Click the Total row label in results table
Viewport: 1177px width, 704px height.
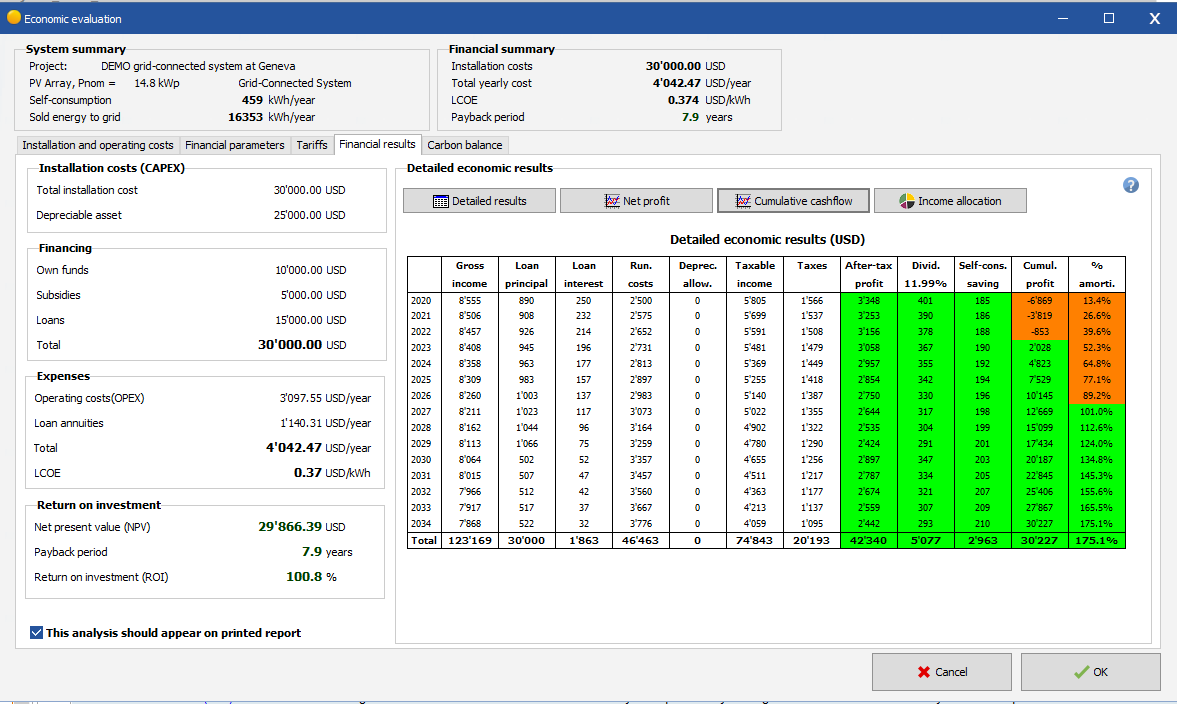[424, 540]
